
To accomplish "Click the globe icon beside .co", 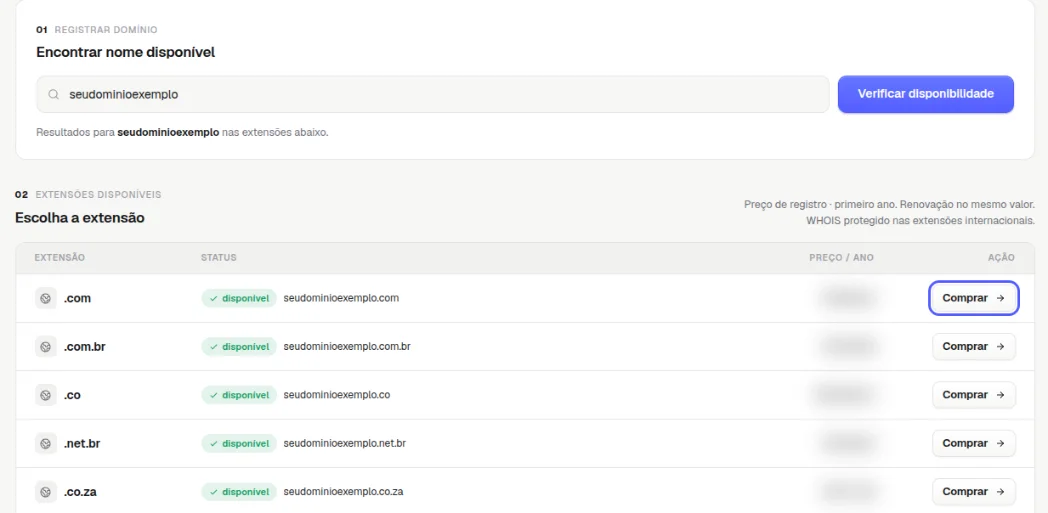I will (x=45, y=395).
